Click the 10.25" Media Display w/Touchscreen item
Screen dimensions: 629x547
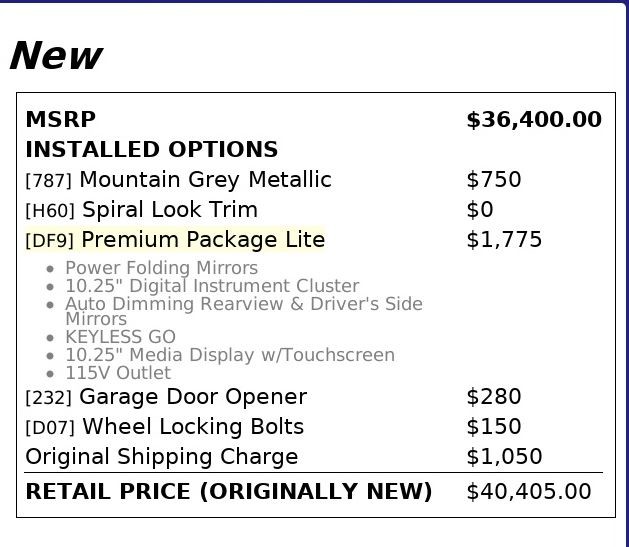229,355
